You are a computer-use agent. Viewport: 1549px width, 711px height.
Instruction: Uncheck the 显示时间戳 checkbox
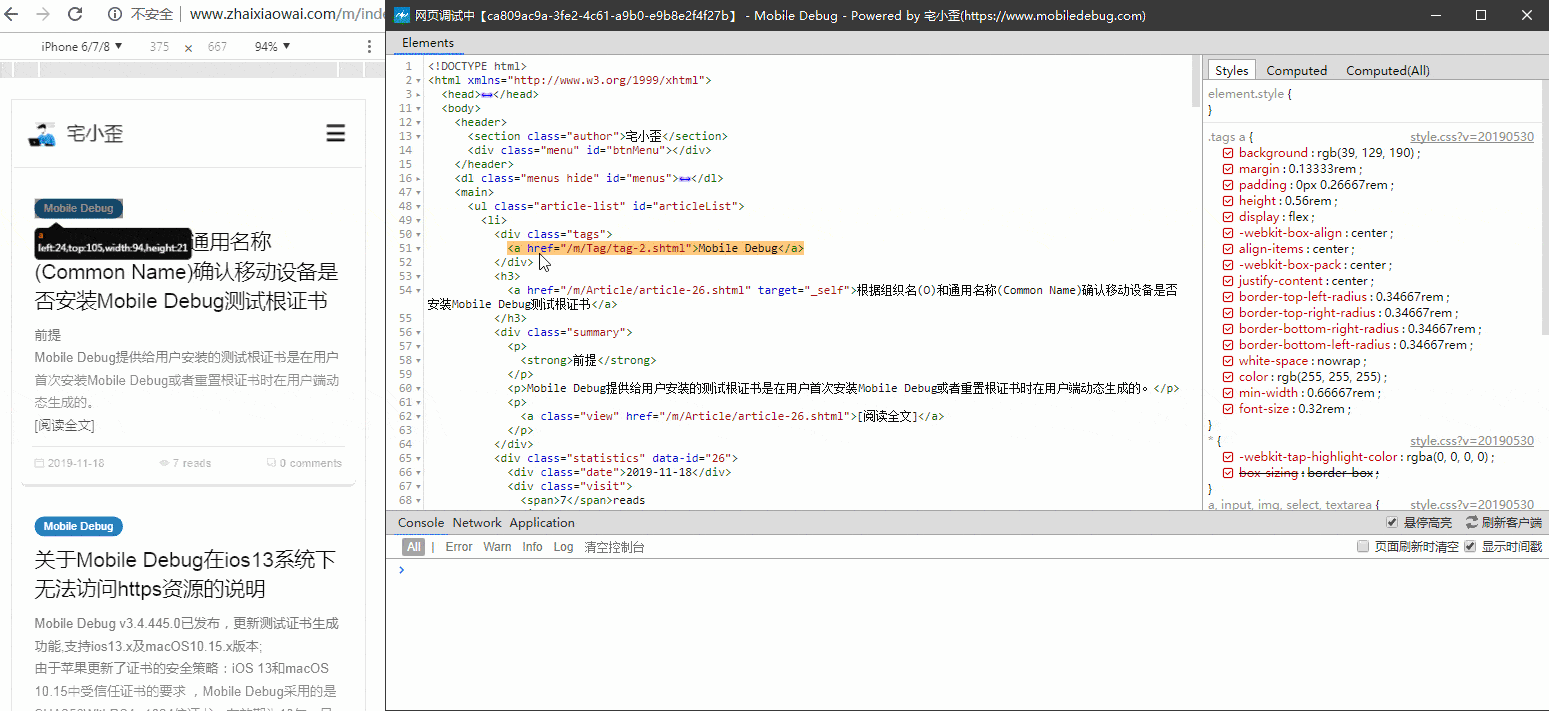tap(1470, 547)
